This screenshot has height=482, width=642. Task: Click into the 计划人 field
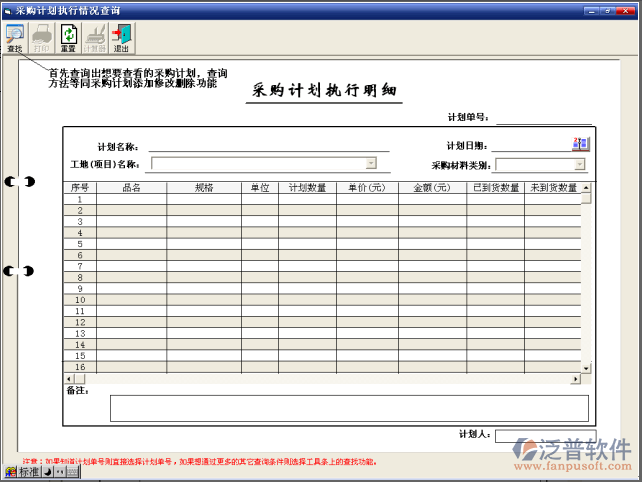(545, 436)
